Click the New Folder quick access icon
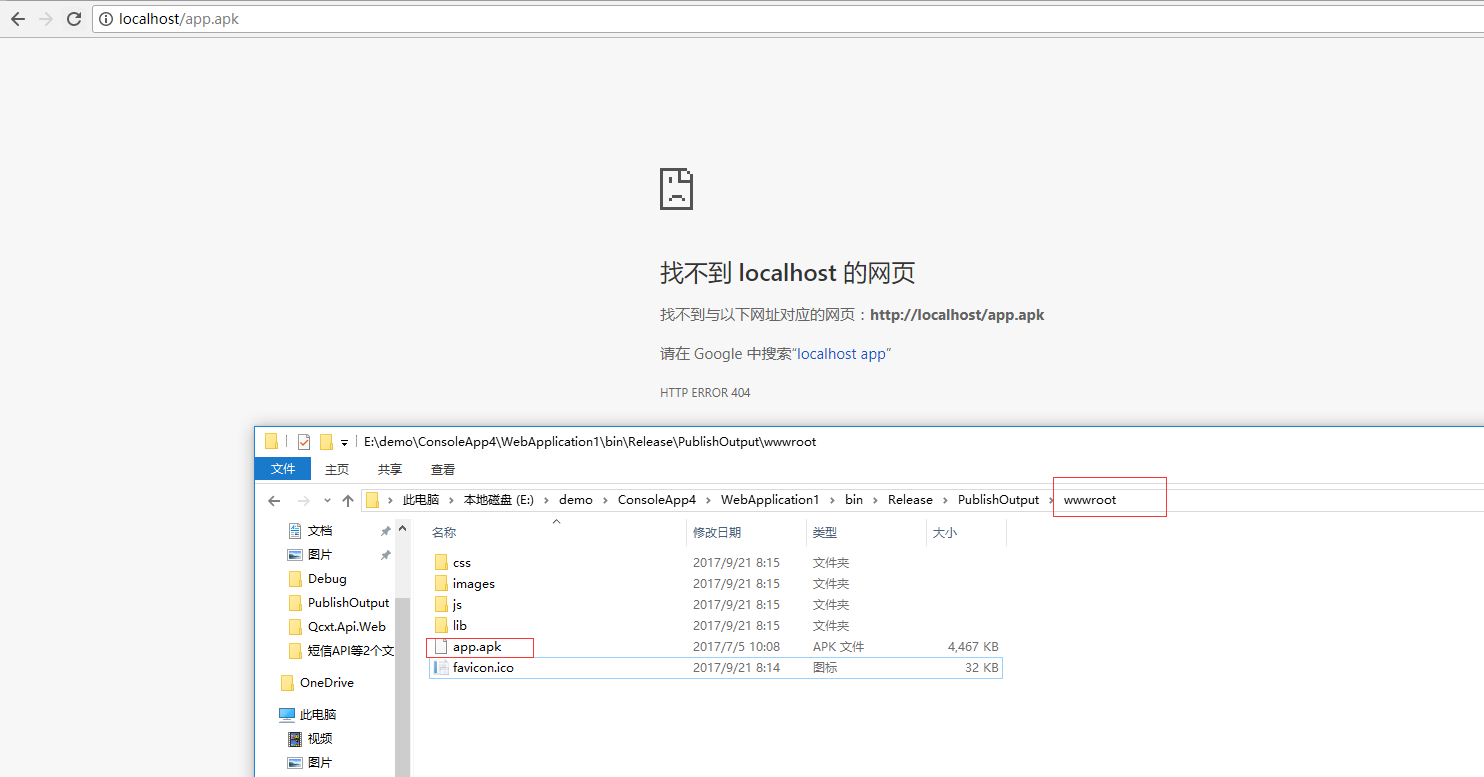The image size is (1484, 777). 326,441
